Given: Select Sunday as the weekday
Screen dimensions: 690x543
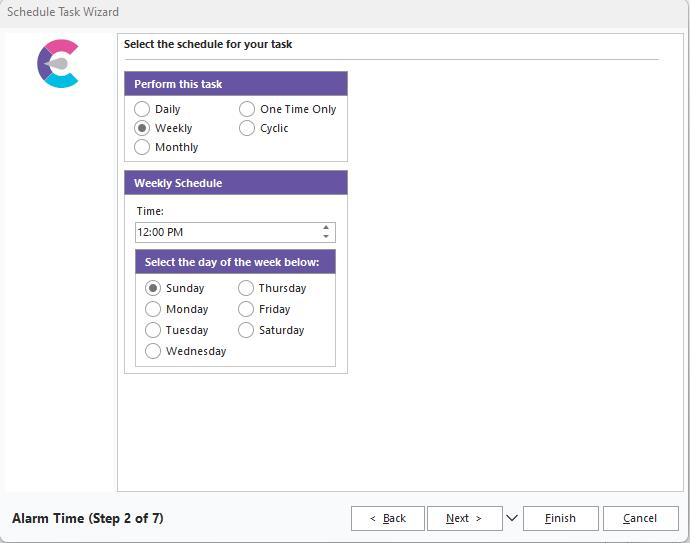Looking at the screenshot, I should pyautogui.click(x=153, y=288).
